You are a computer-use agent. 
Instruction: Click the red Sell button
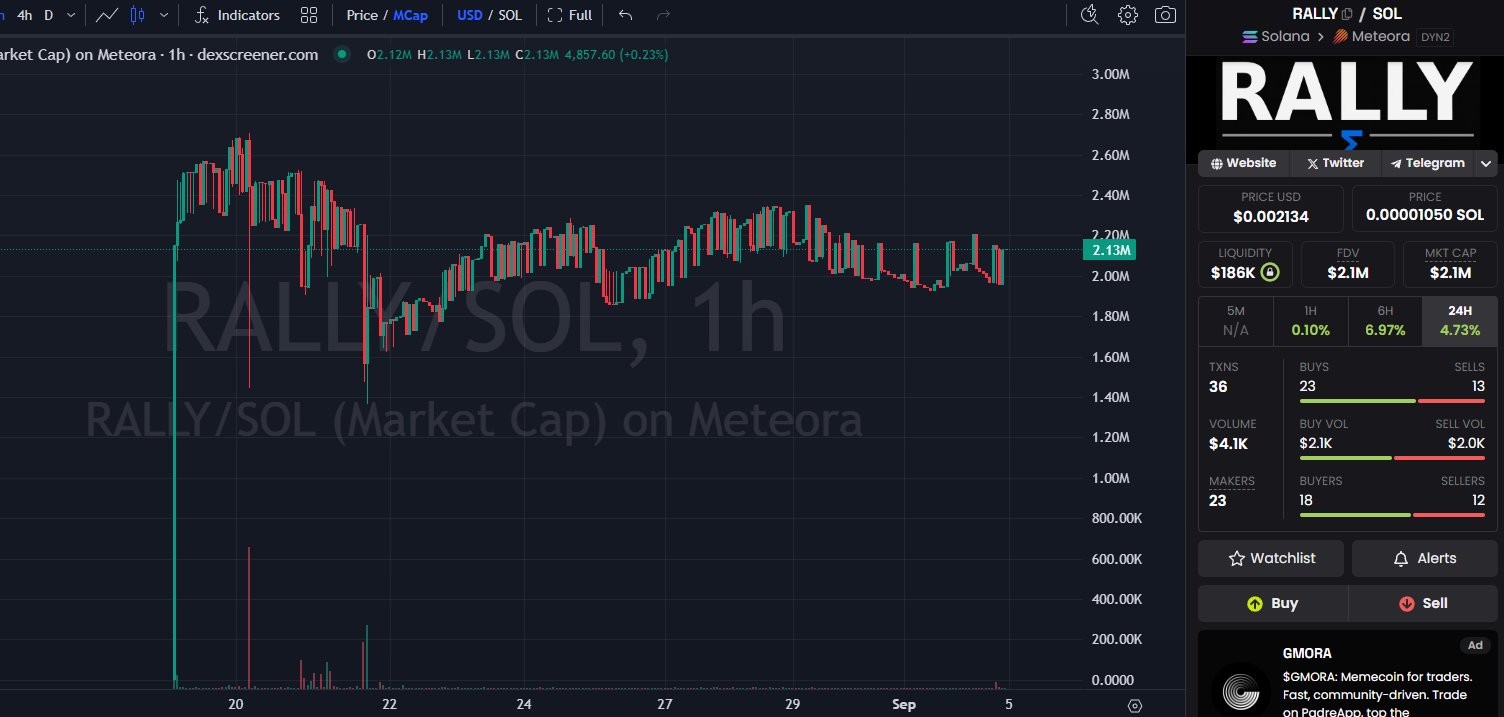tap(1422, 603)
